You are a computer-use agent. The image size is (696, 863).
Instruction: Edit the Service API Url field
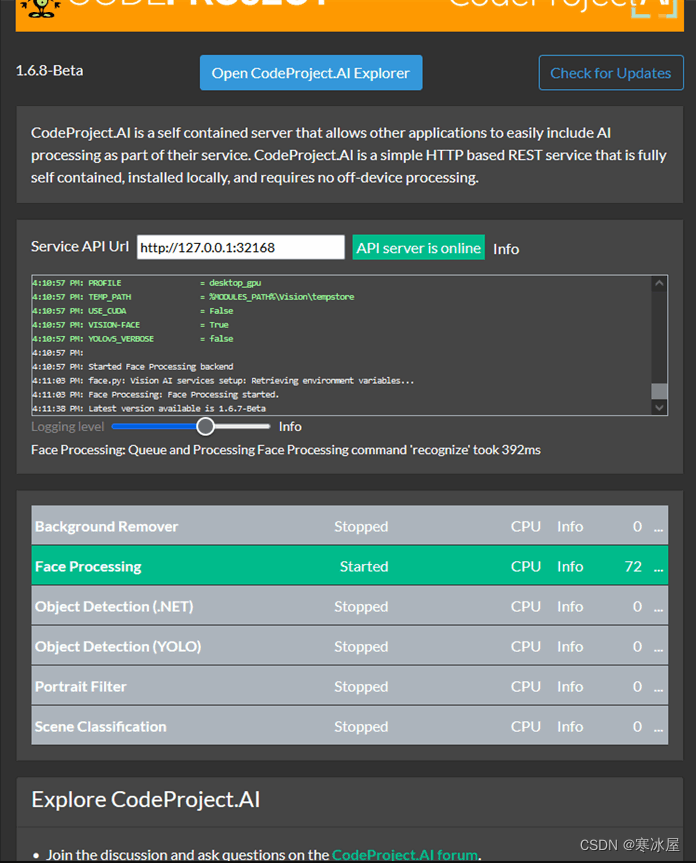click(x=240, y=248)
